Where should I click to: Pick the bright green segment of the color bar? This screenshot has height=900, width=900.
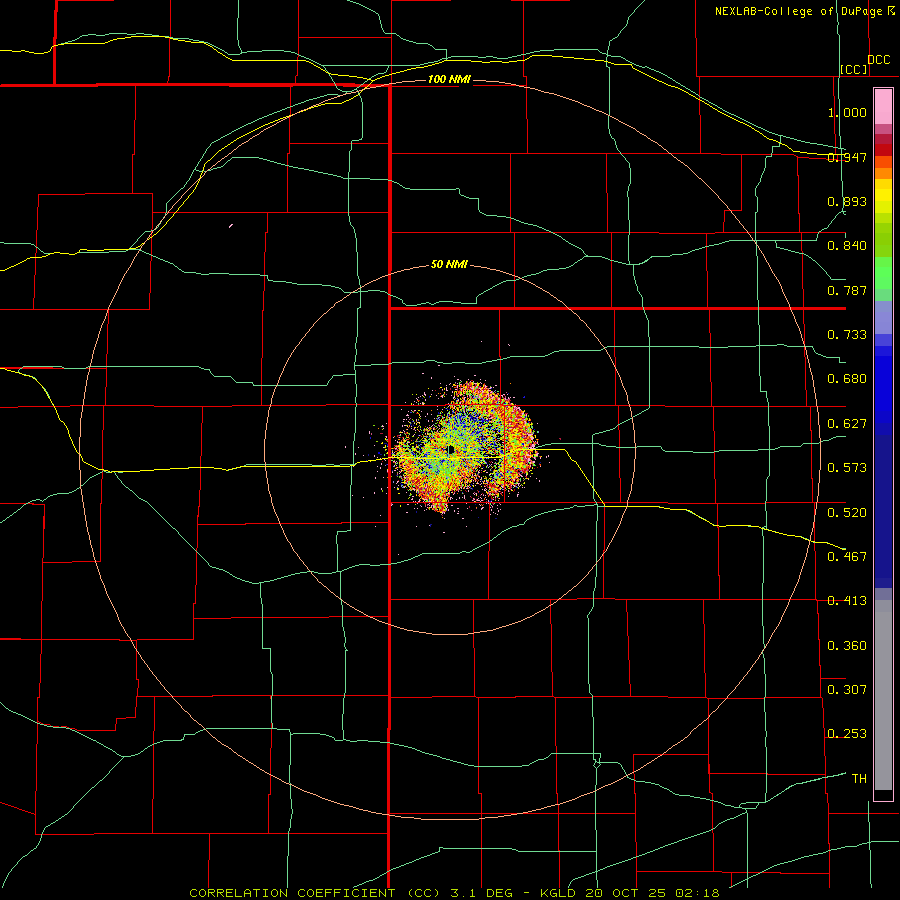883,273
